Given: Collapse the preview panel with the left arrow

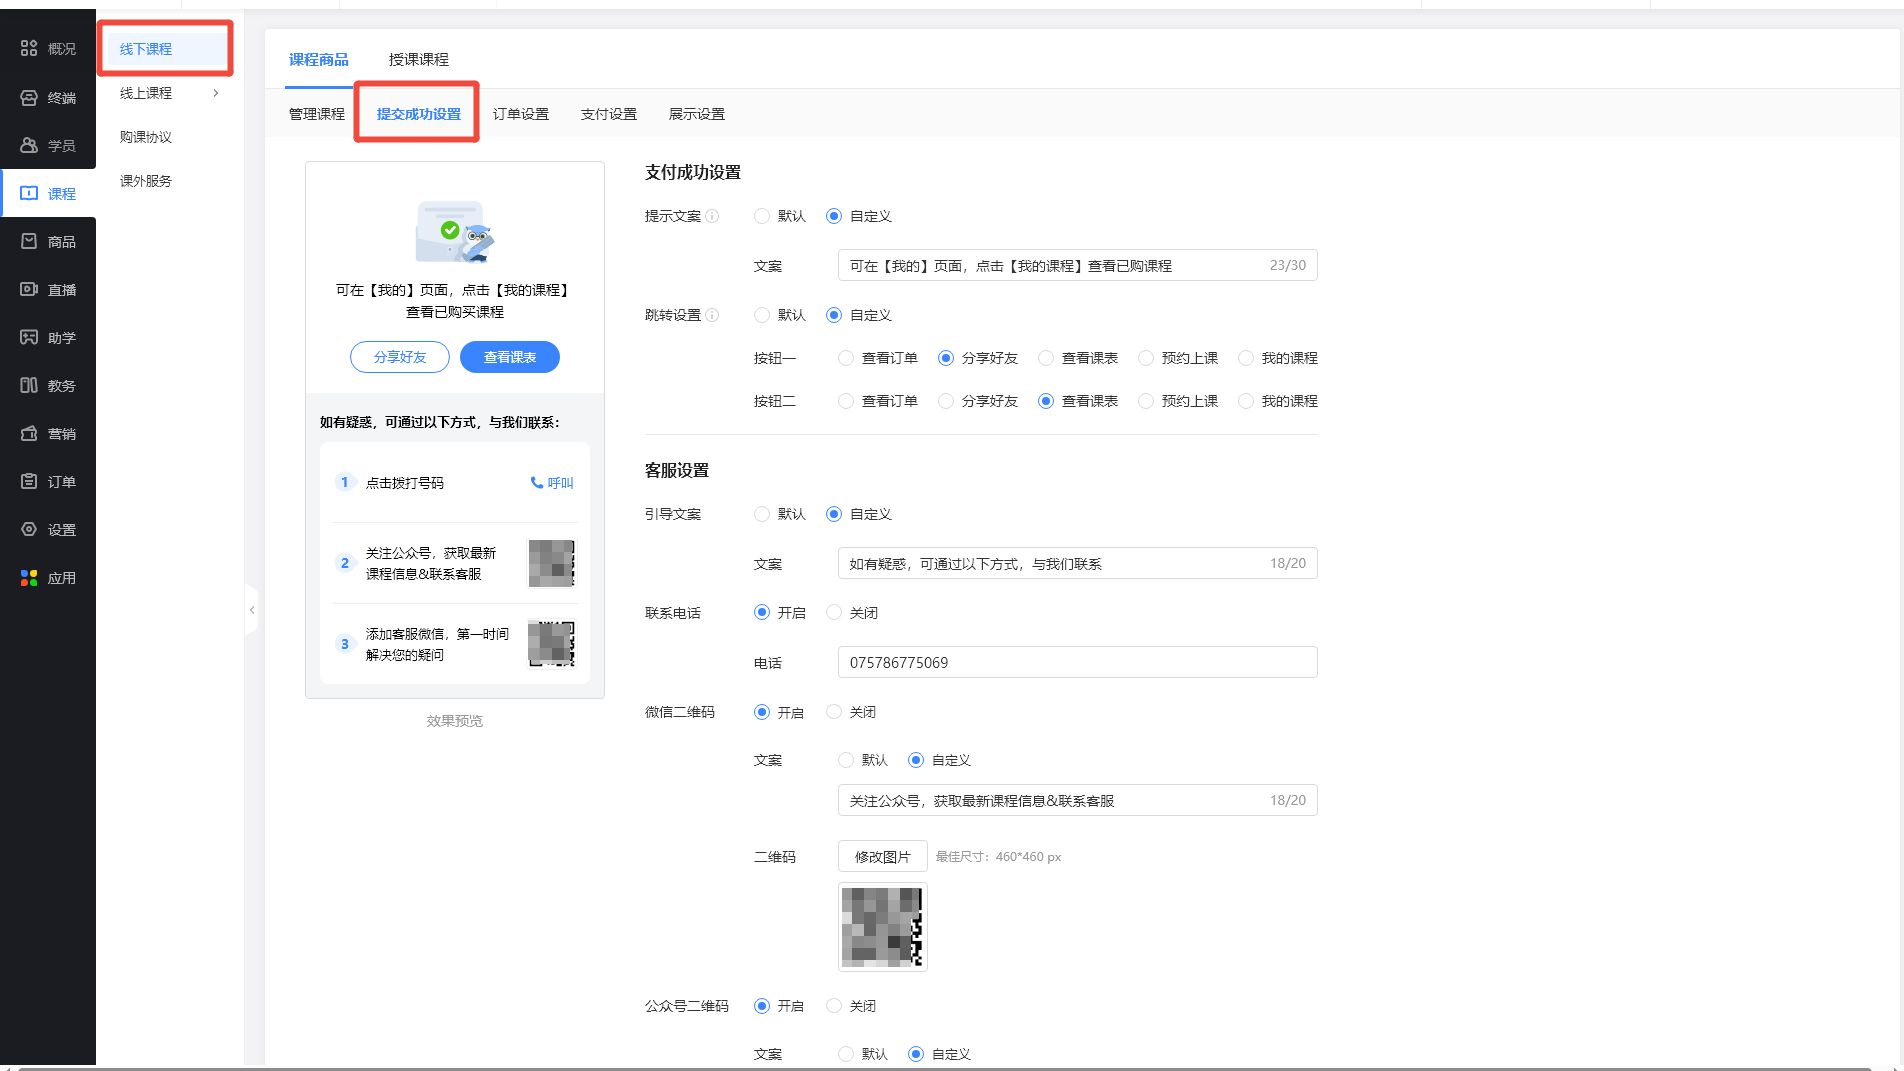Looking at the screenshot, I should point(253,610).
